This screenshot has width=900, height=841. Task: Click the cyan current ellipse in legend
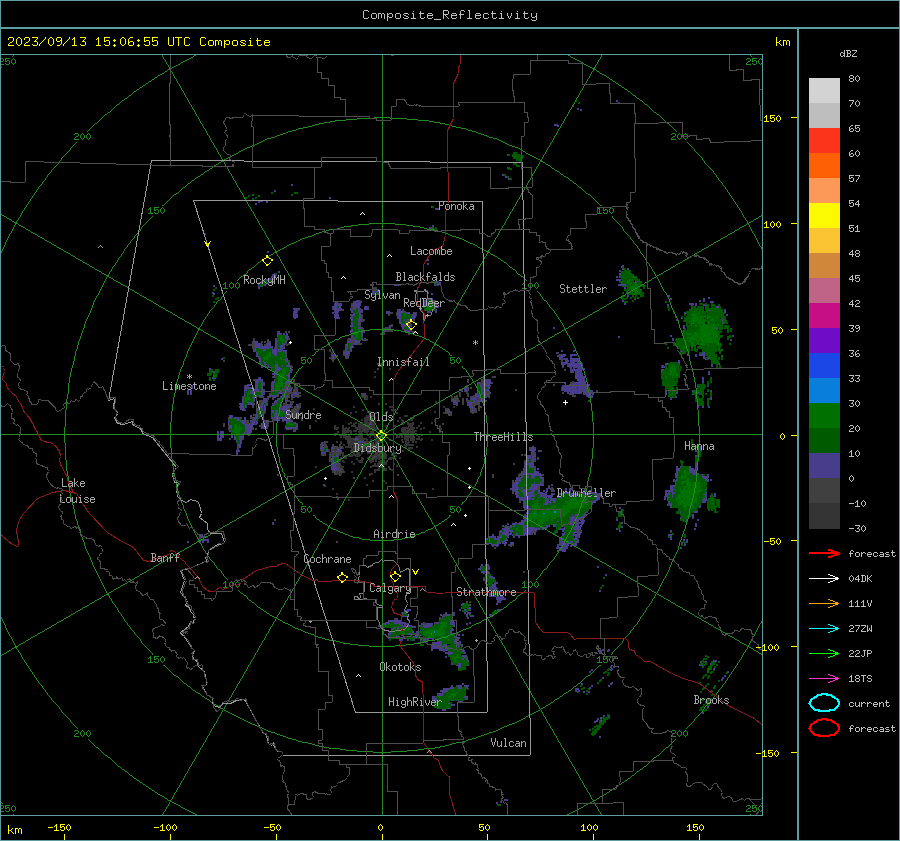[824, 703]
